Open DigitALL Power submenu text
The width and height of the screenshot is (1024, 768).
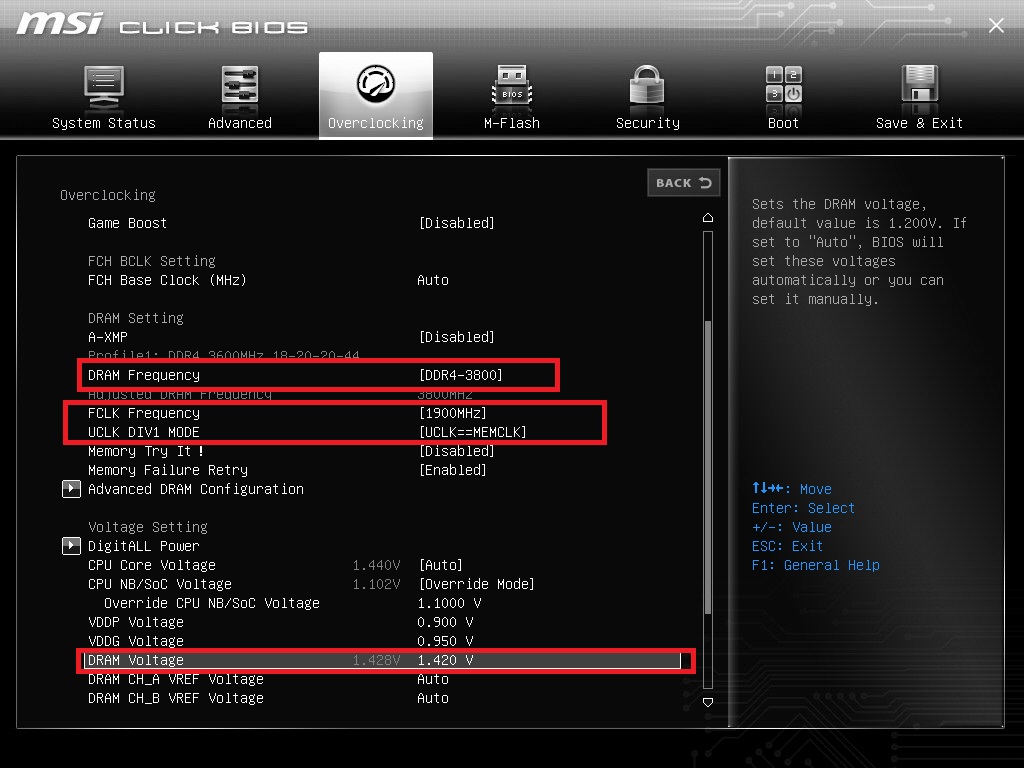click(x=144, y=546)
